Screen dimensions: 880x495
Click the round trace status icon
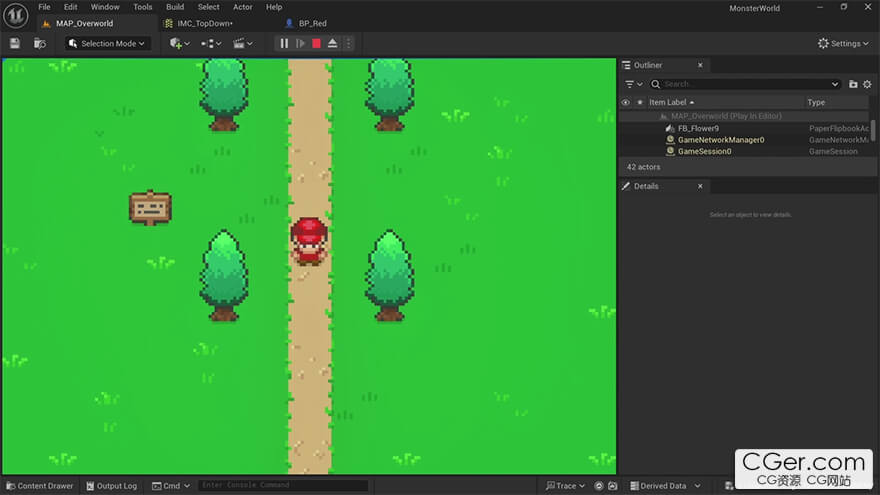coord(599,486)
